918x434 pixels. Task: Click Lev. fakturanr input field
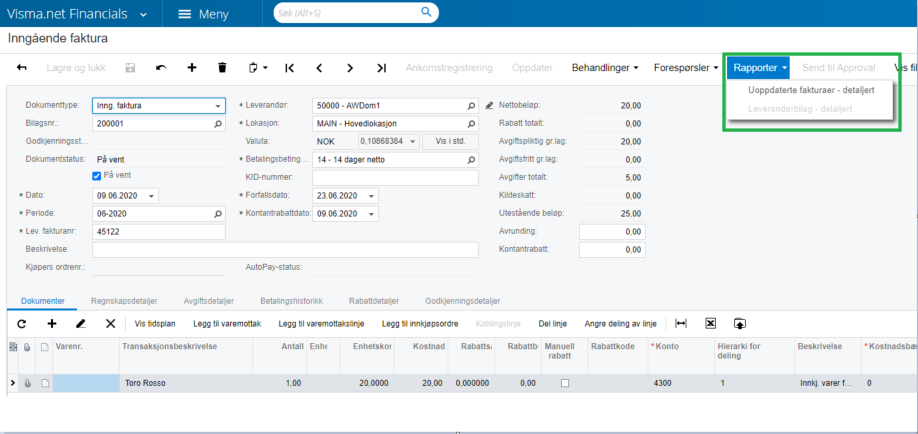pyautogui.click(x=159, y=232)
